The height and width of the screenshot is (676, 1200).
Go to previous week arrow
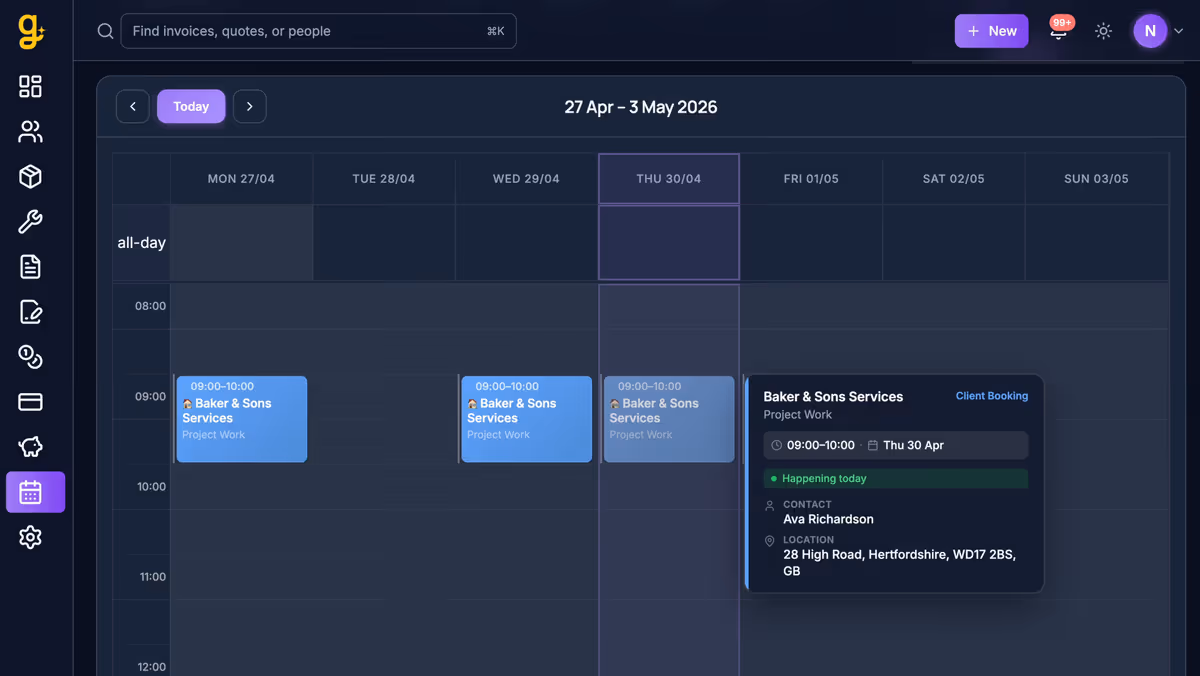click(133, 107)
